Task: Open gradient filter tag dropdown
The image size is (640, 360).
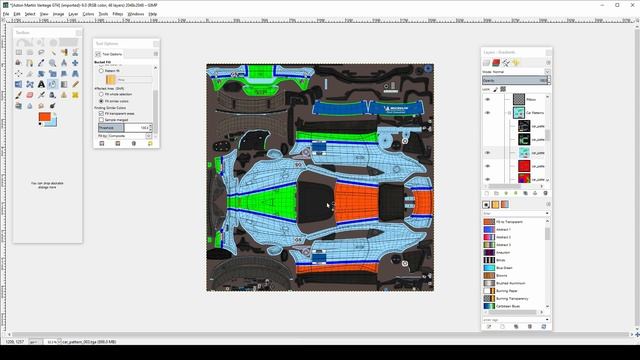Action: [547, 213]
